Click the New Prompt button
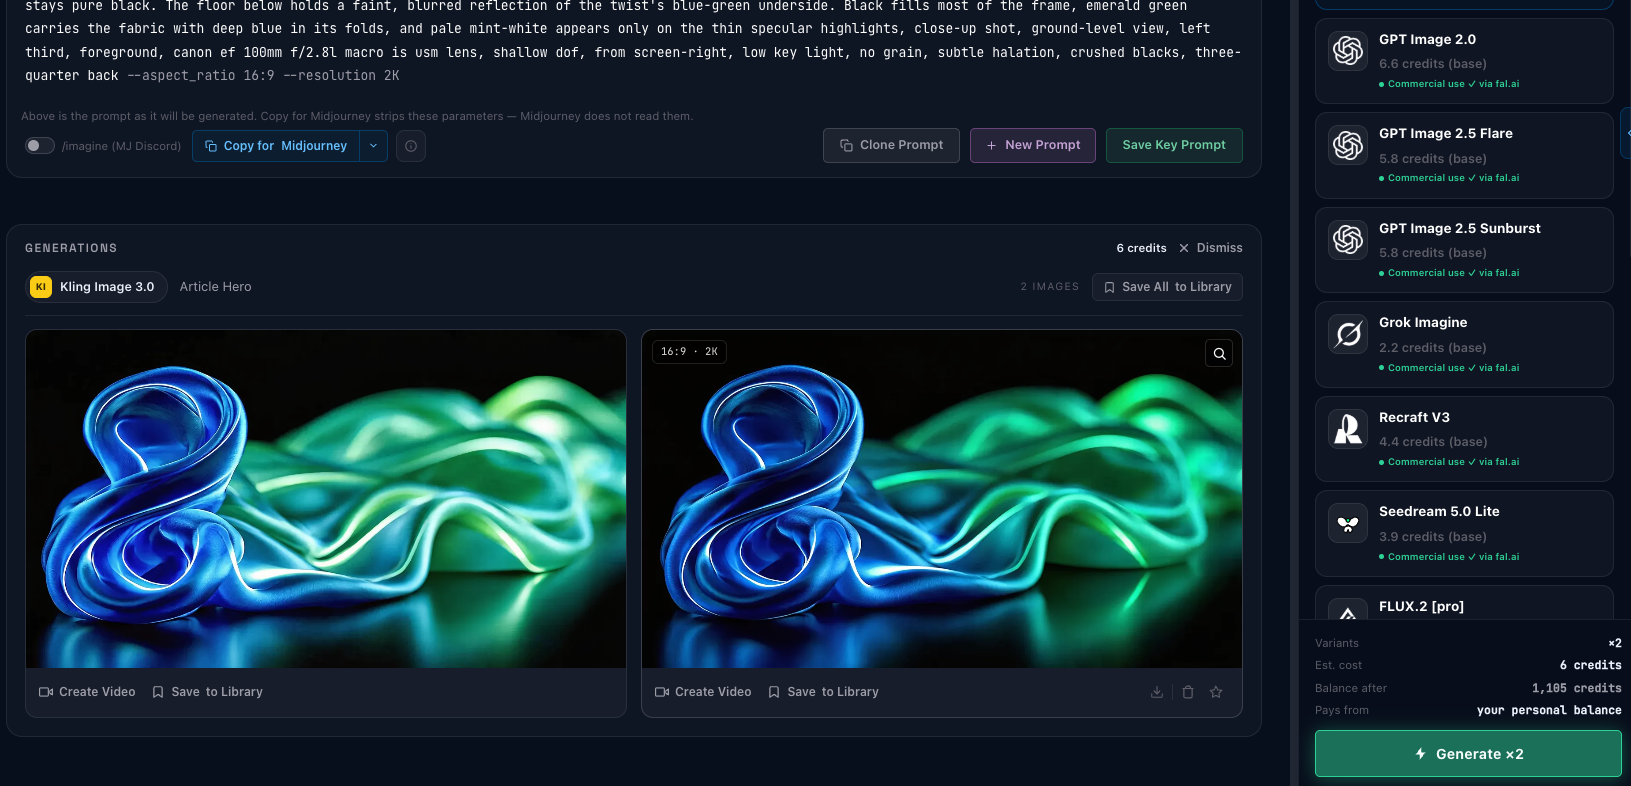The image size is (1631, 786). pyautogui.click(x=1033, y=145)
